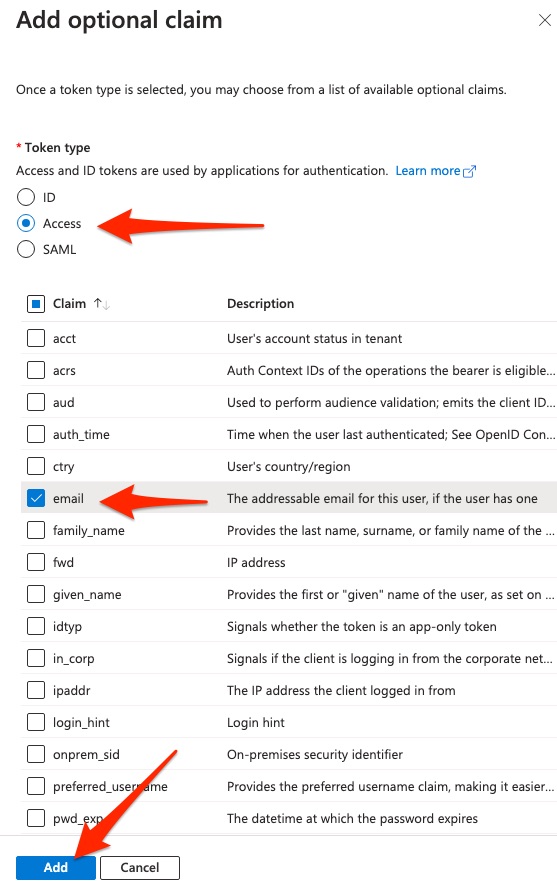The width and height of the screenshot is (557, 894).
Task: Click the Description column header
Action: coord(261,304)
